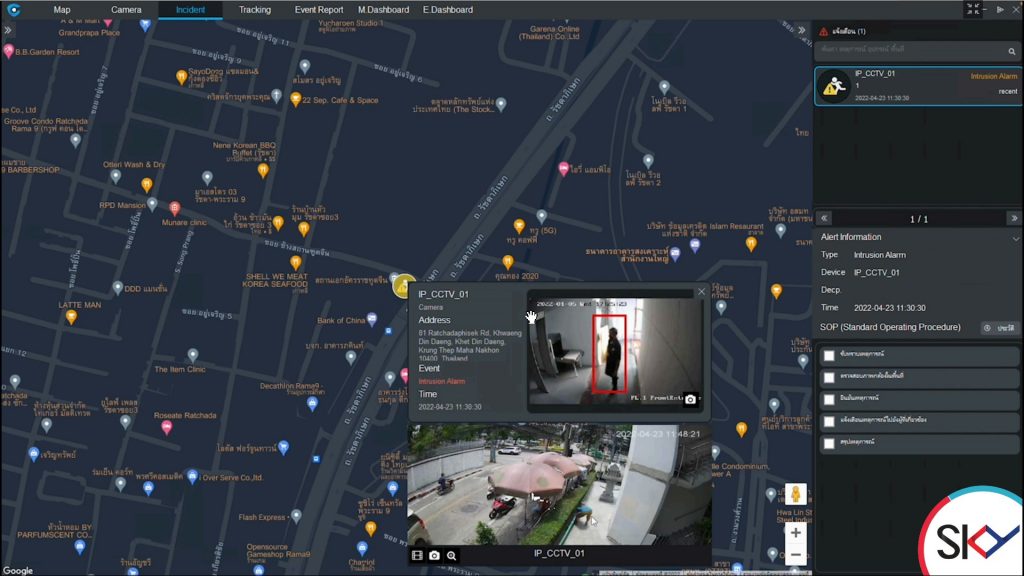Go to next alert page with double arrow

(x=1013, y=218)
